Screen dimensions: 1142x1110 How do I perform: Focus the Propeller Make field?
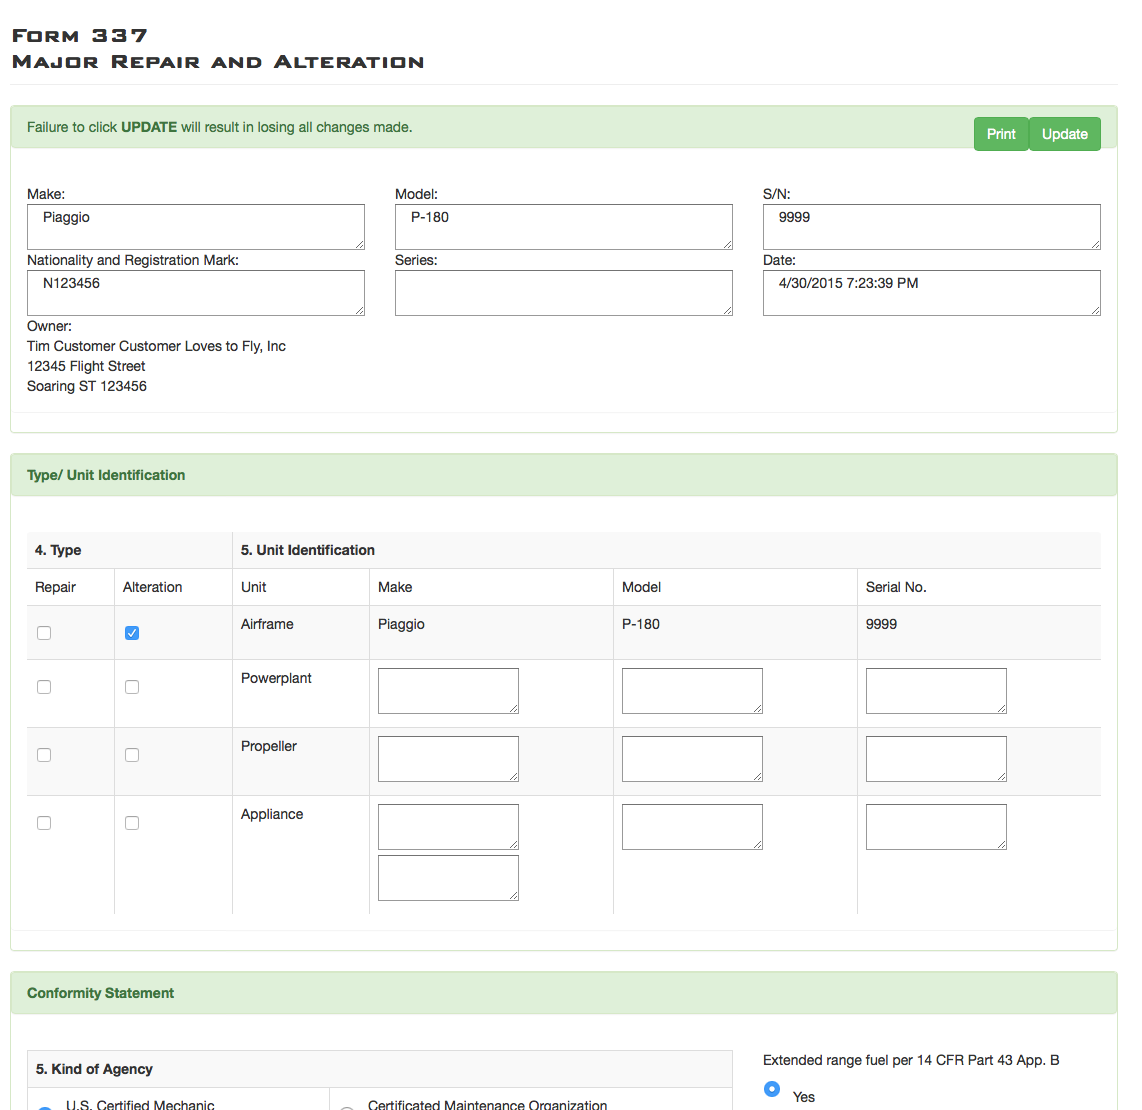click(449, 759)
